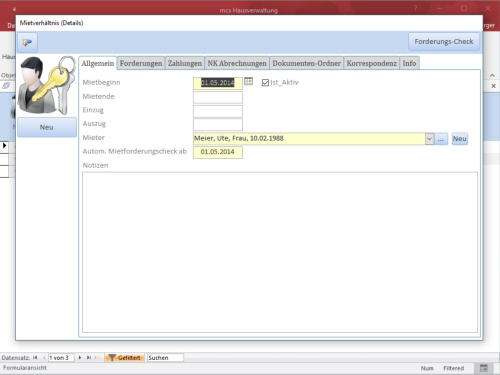Toggle the Ist_Aktiv checkbox
The image size is (500, 375).
pyautogui.click(x=265, y=83)
